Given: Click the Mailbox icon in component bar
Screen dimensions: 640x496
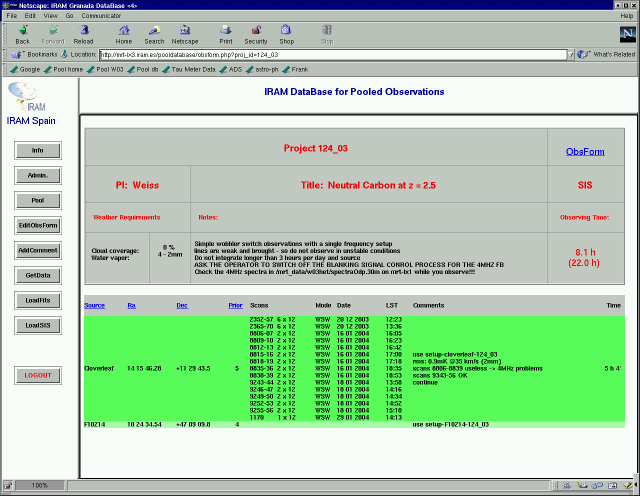Looking at the screenshot, I should [582, 485].
